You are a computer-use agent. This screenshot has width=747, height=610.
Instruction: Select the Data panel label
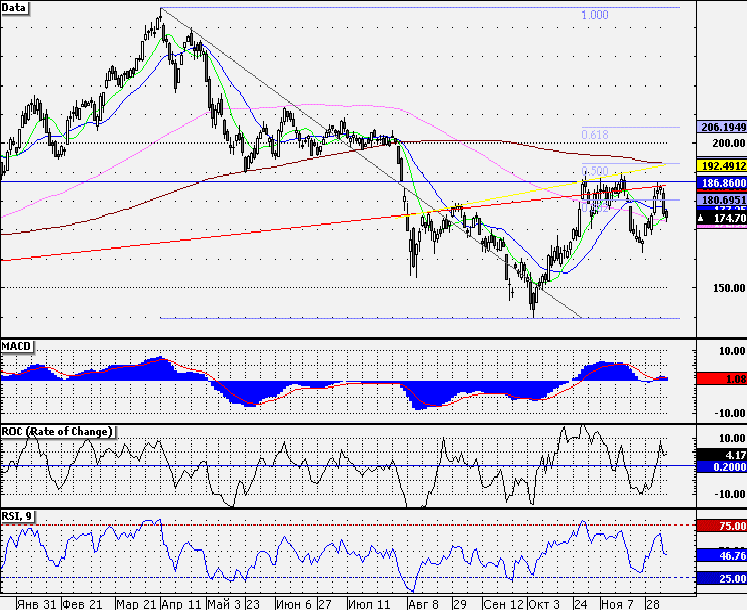point(14,8)
